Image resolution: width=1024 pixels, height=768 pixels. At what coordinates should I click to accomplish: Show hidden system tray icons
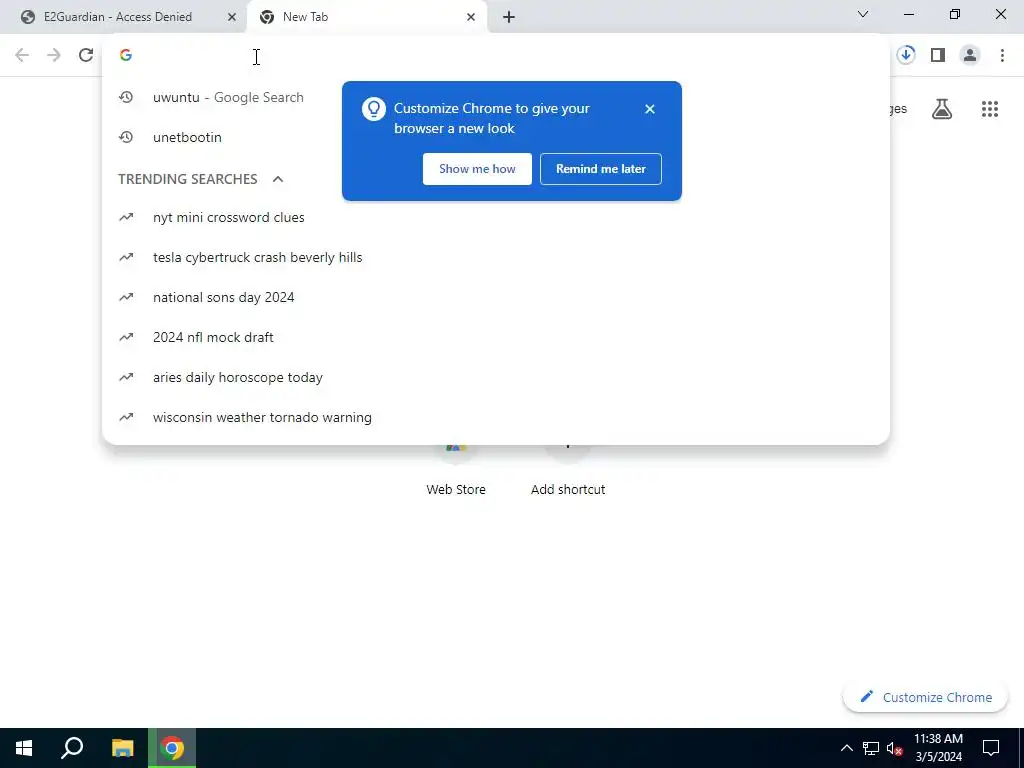click(846, 748)
